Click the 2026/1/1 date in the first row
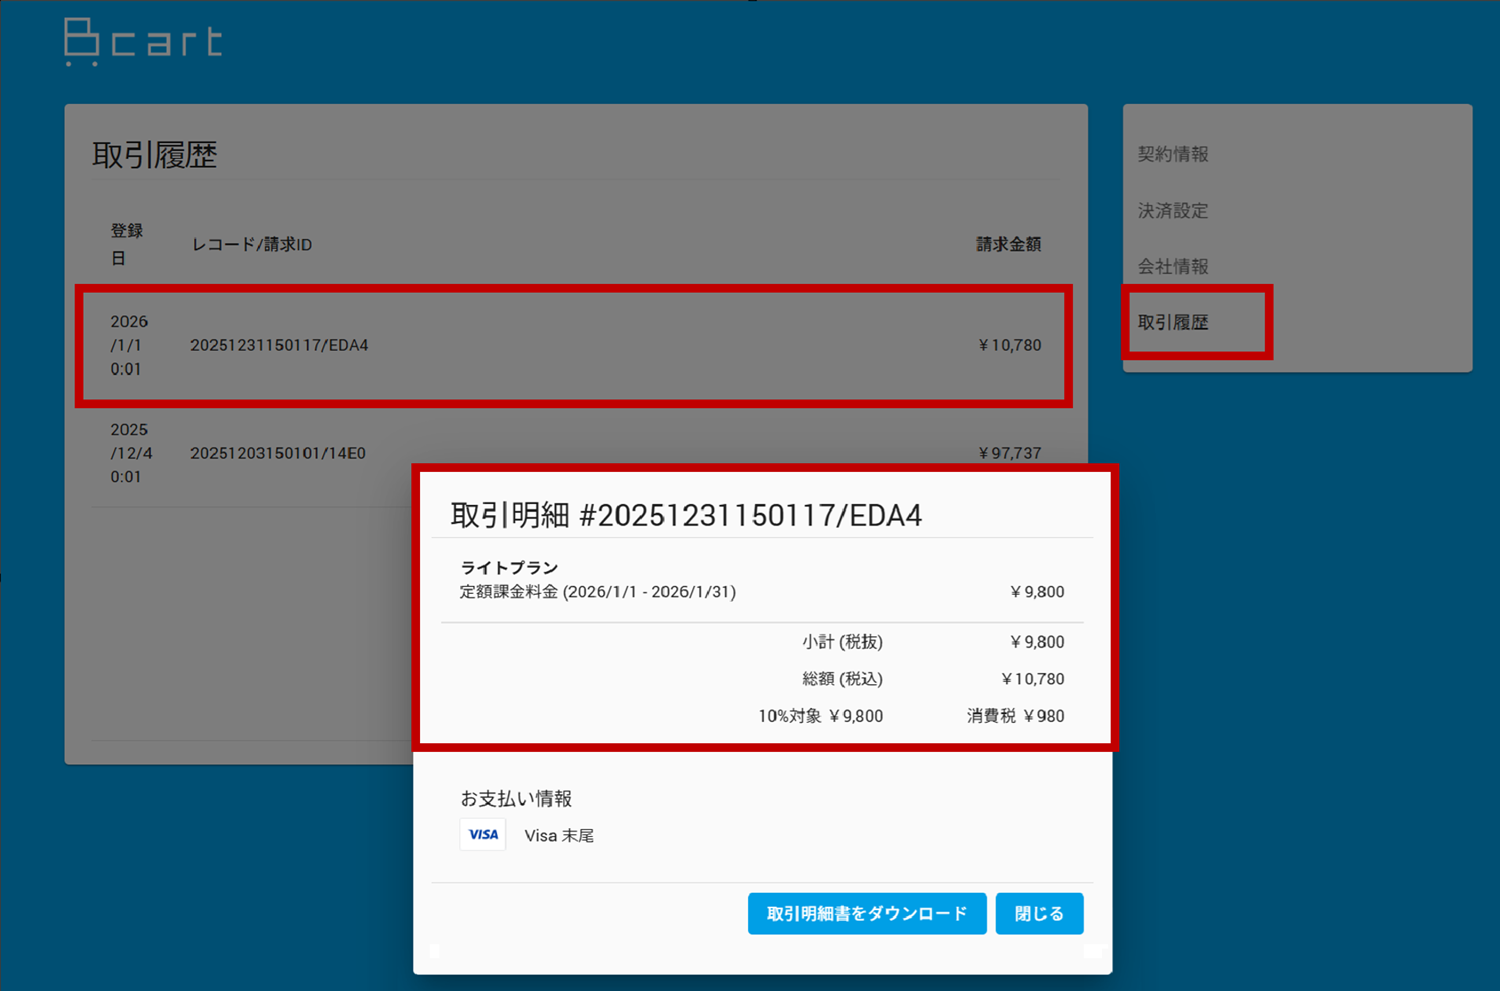 pyautogui.click(x=129, y=345)
